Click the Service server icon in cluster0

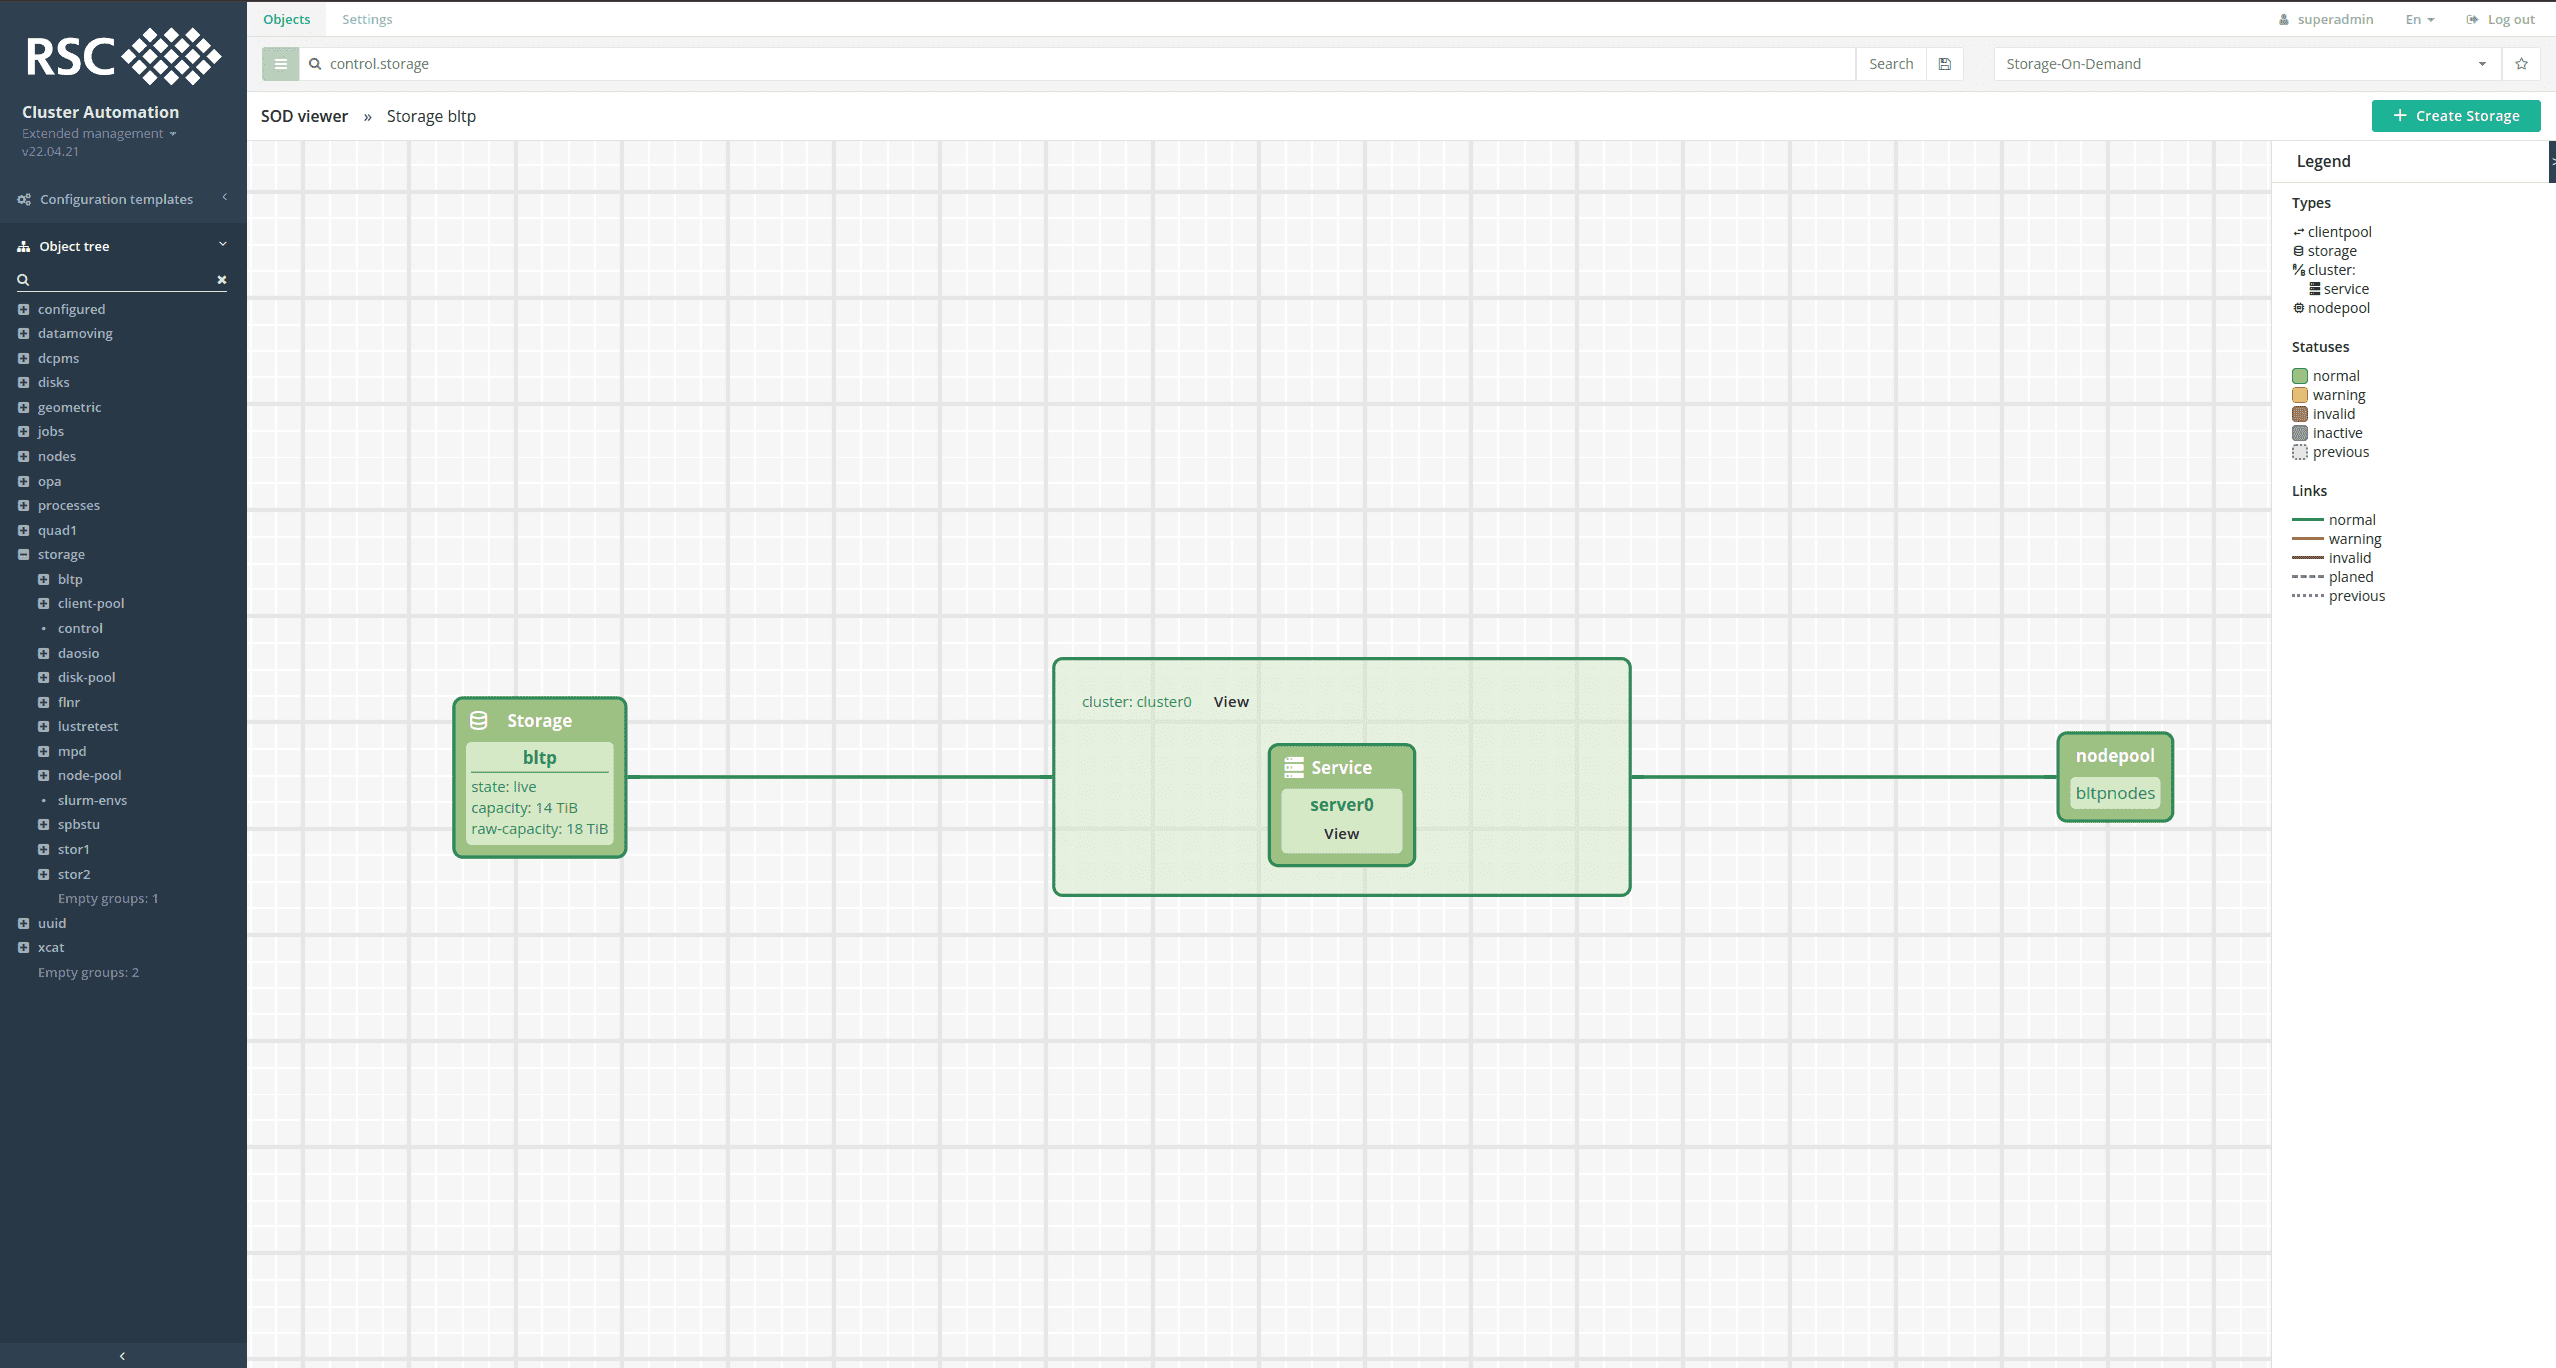(x=1294, y=767)
